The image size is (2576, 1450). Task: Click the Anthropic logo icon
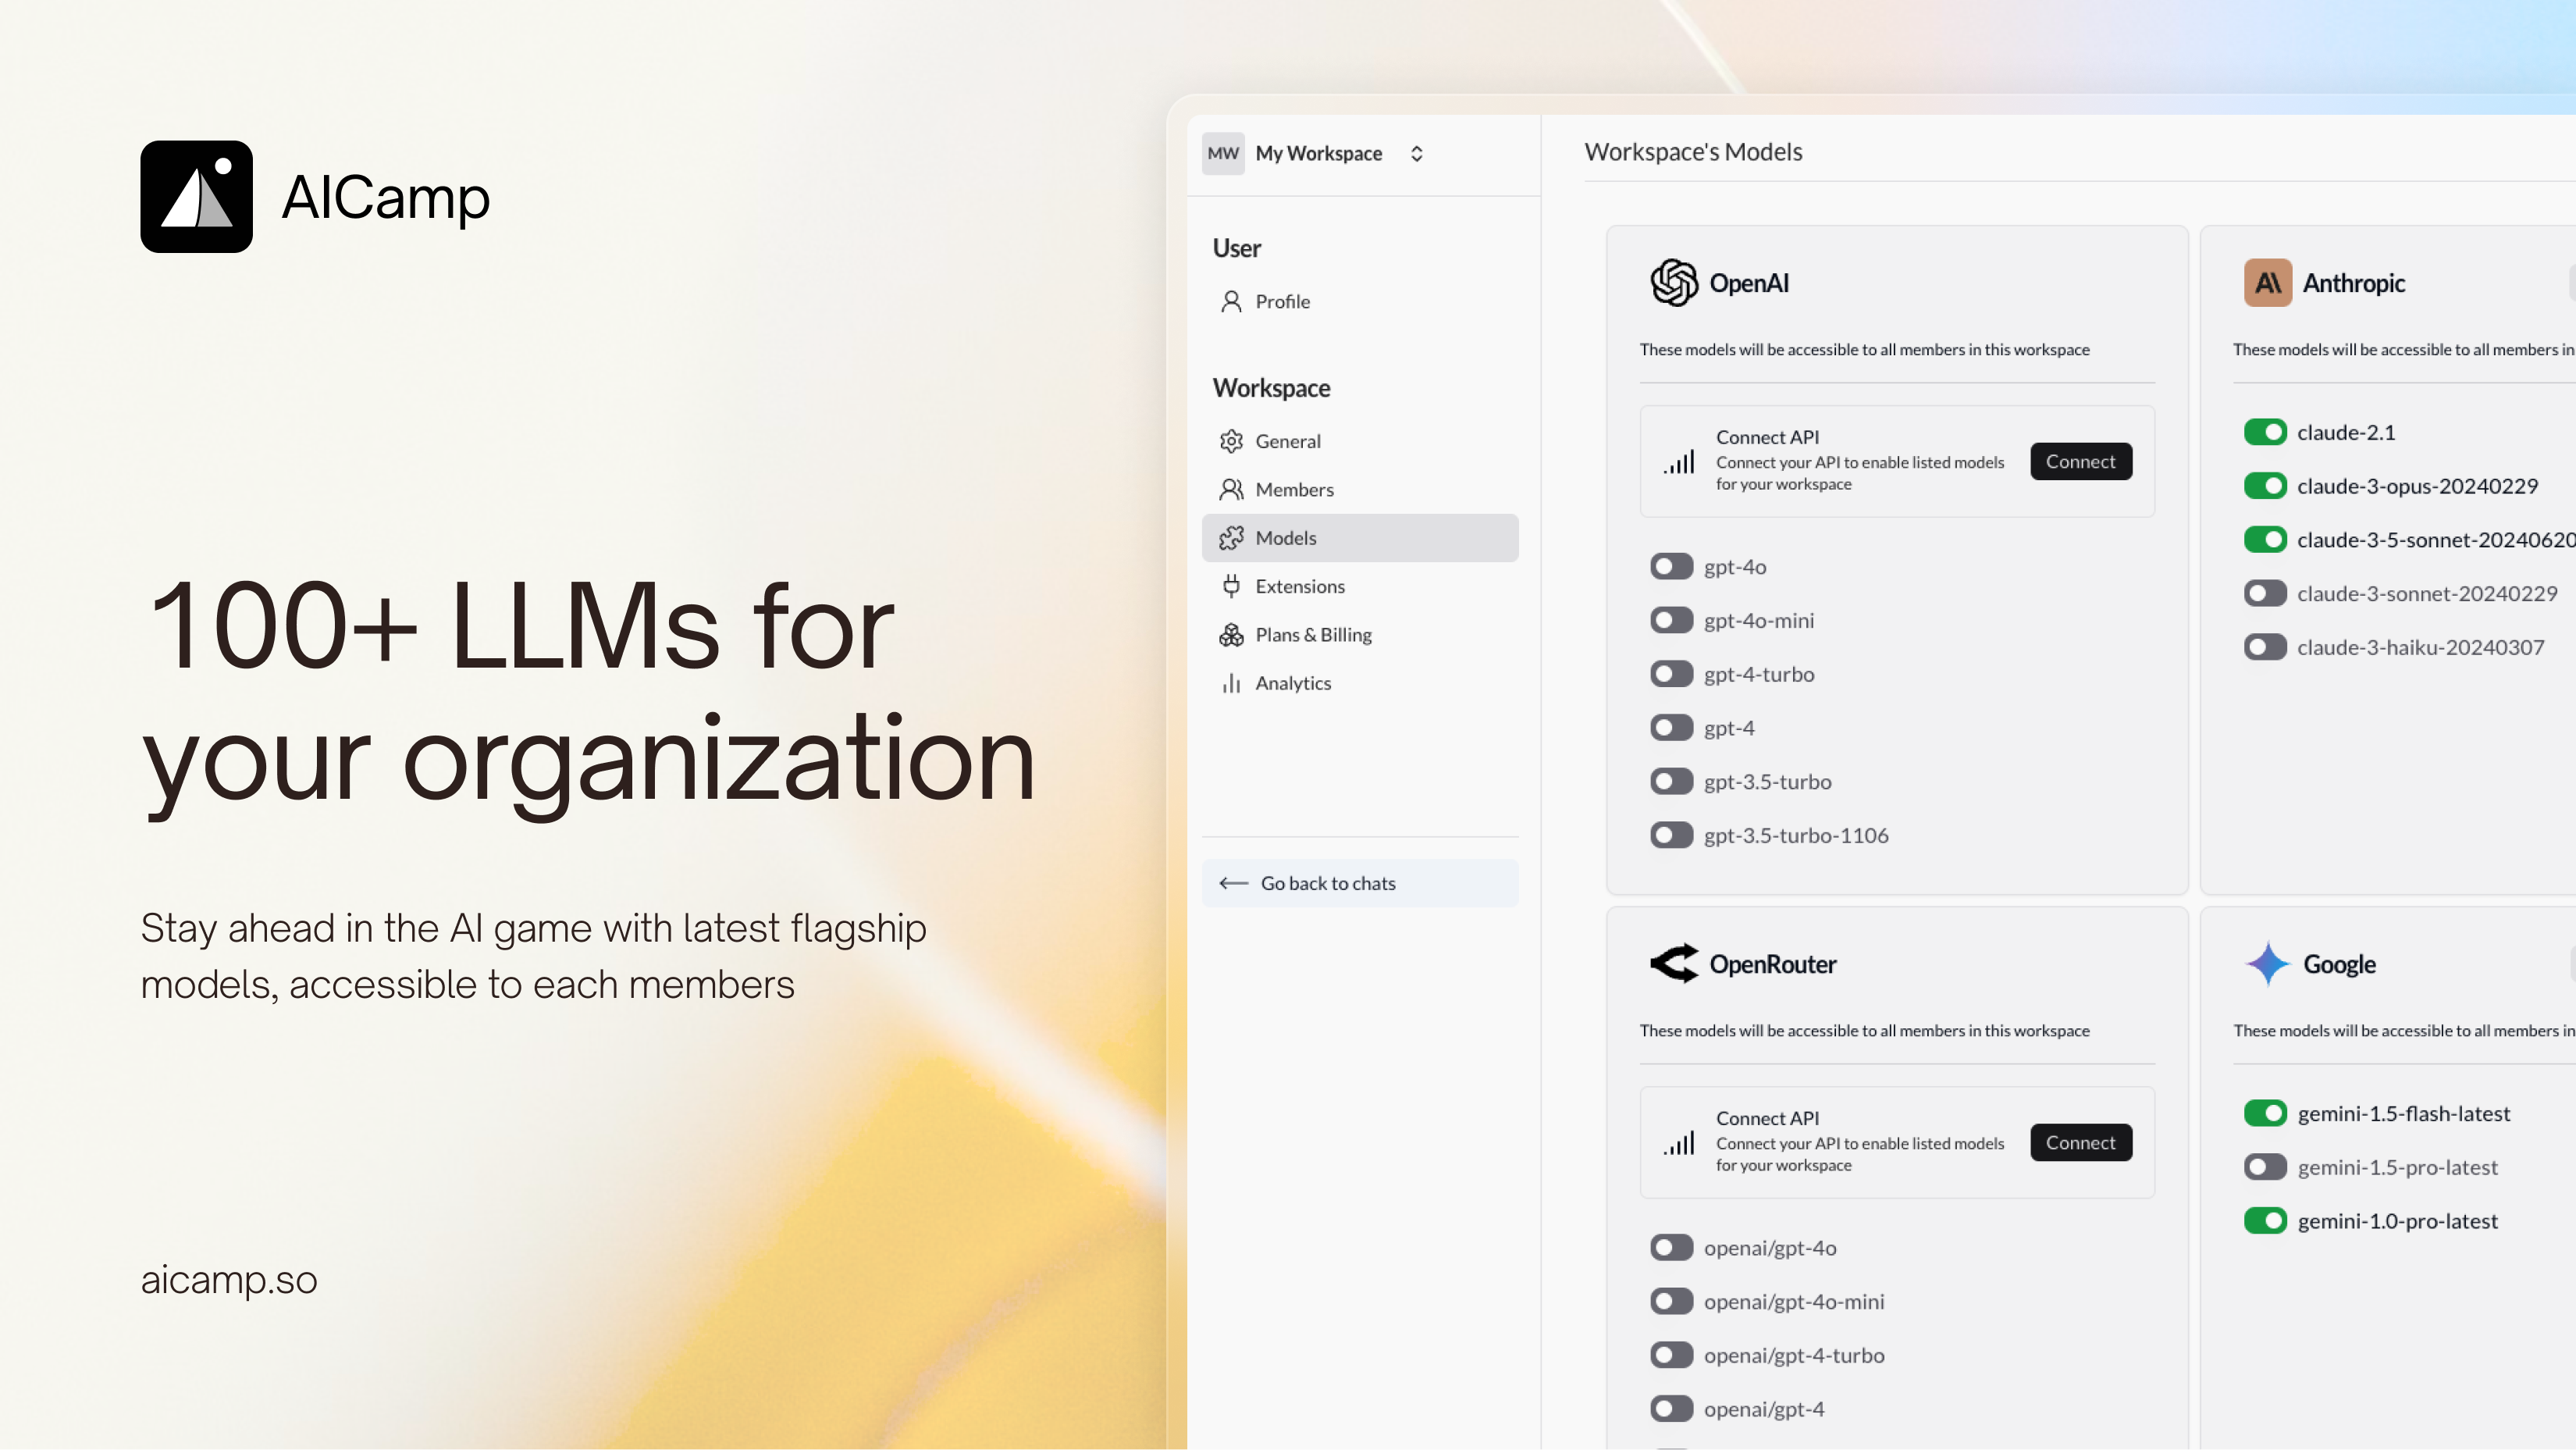tap(2267, 283)
